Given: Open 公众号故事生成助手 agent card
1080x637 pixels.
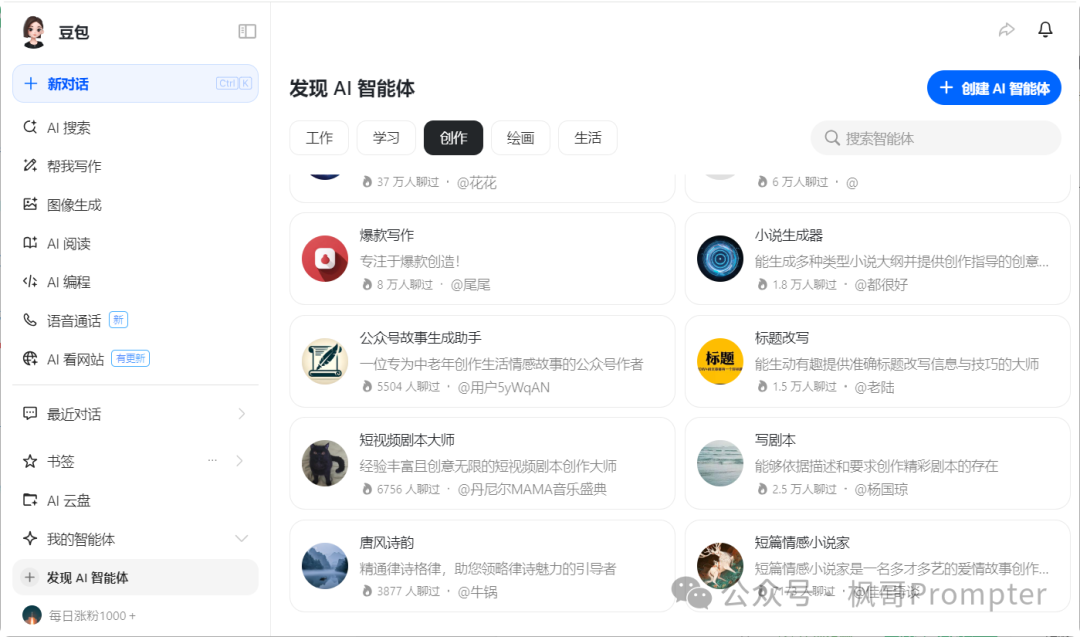Looking at the screenshot, I should [482, 362].
